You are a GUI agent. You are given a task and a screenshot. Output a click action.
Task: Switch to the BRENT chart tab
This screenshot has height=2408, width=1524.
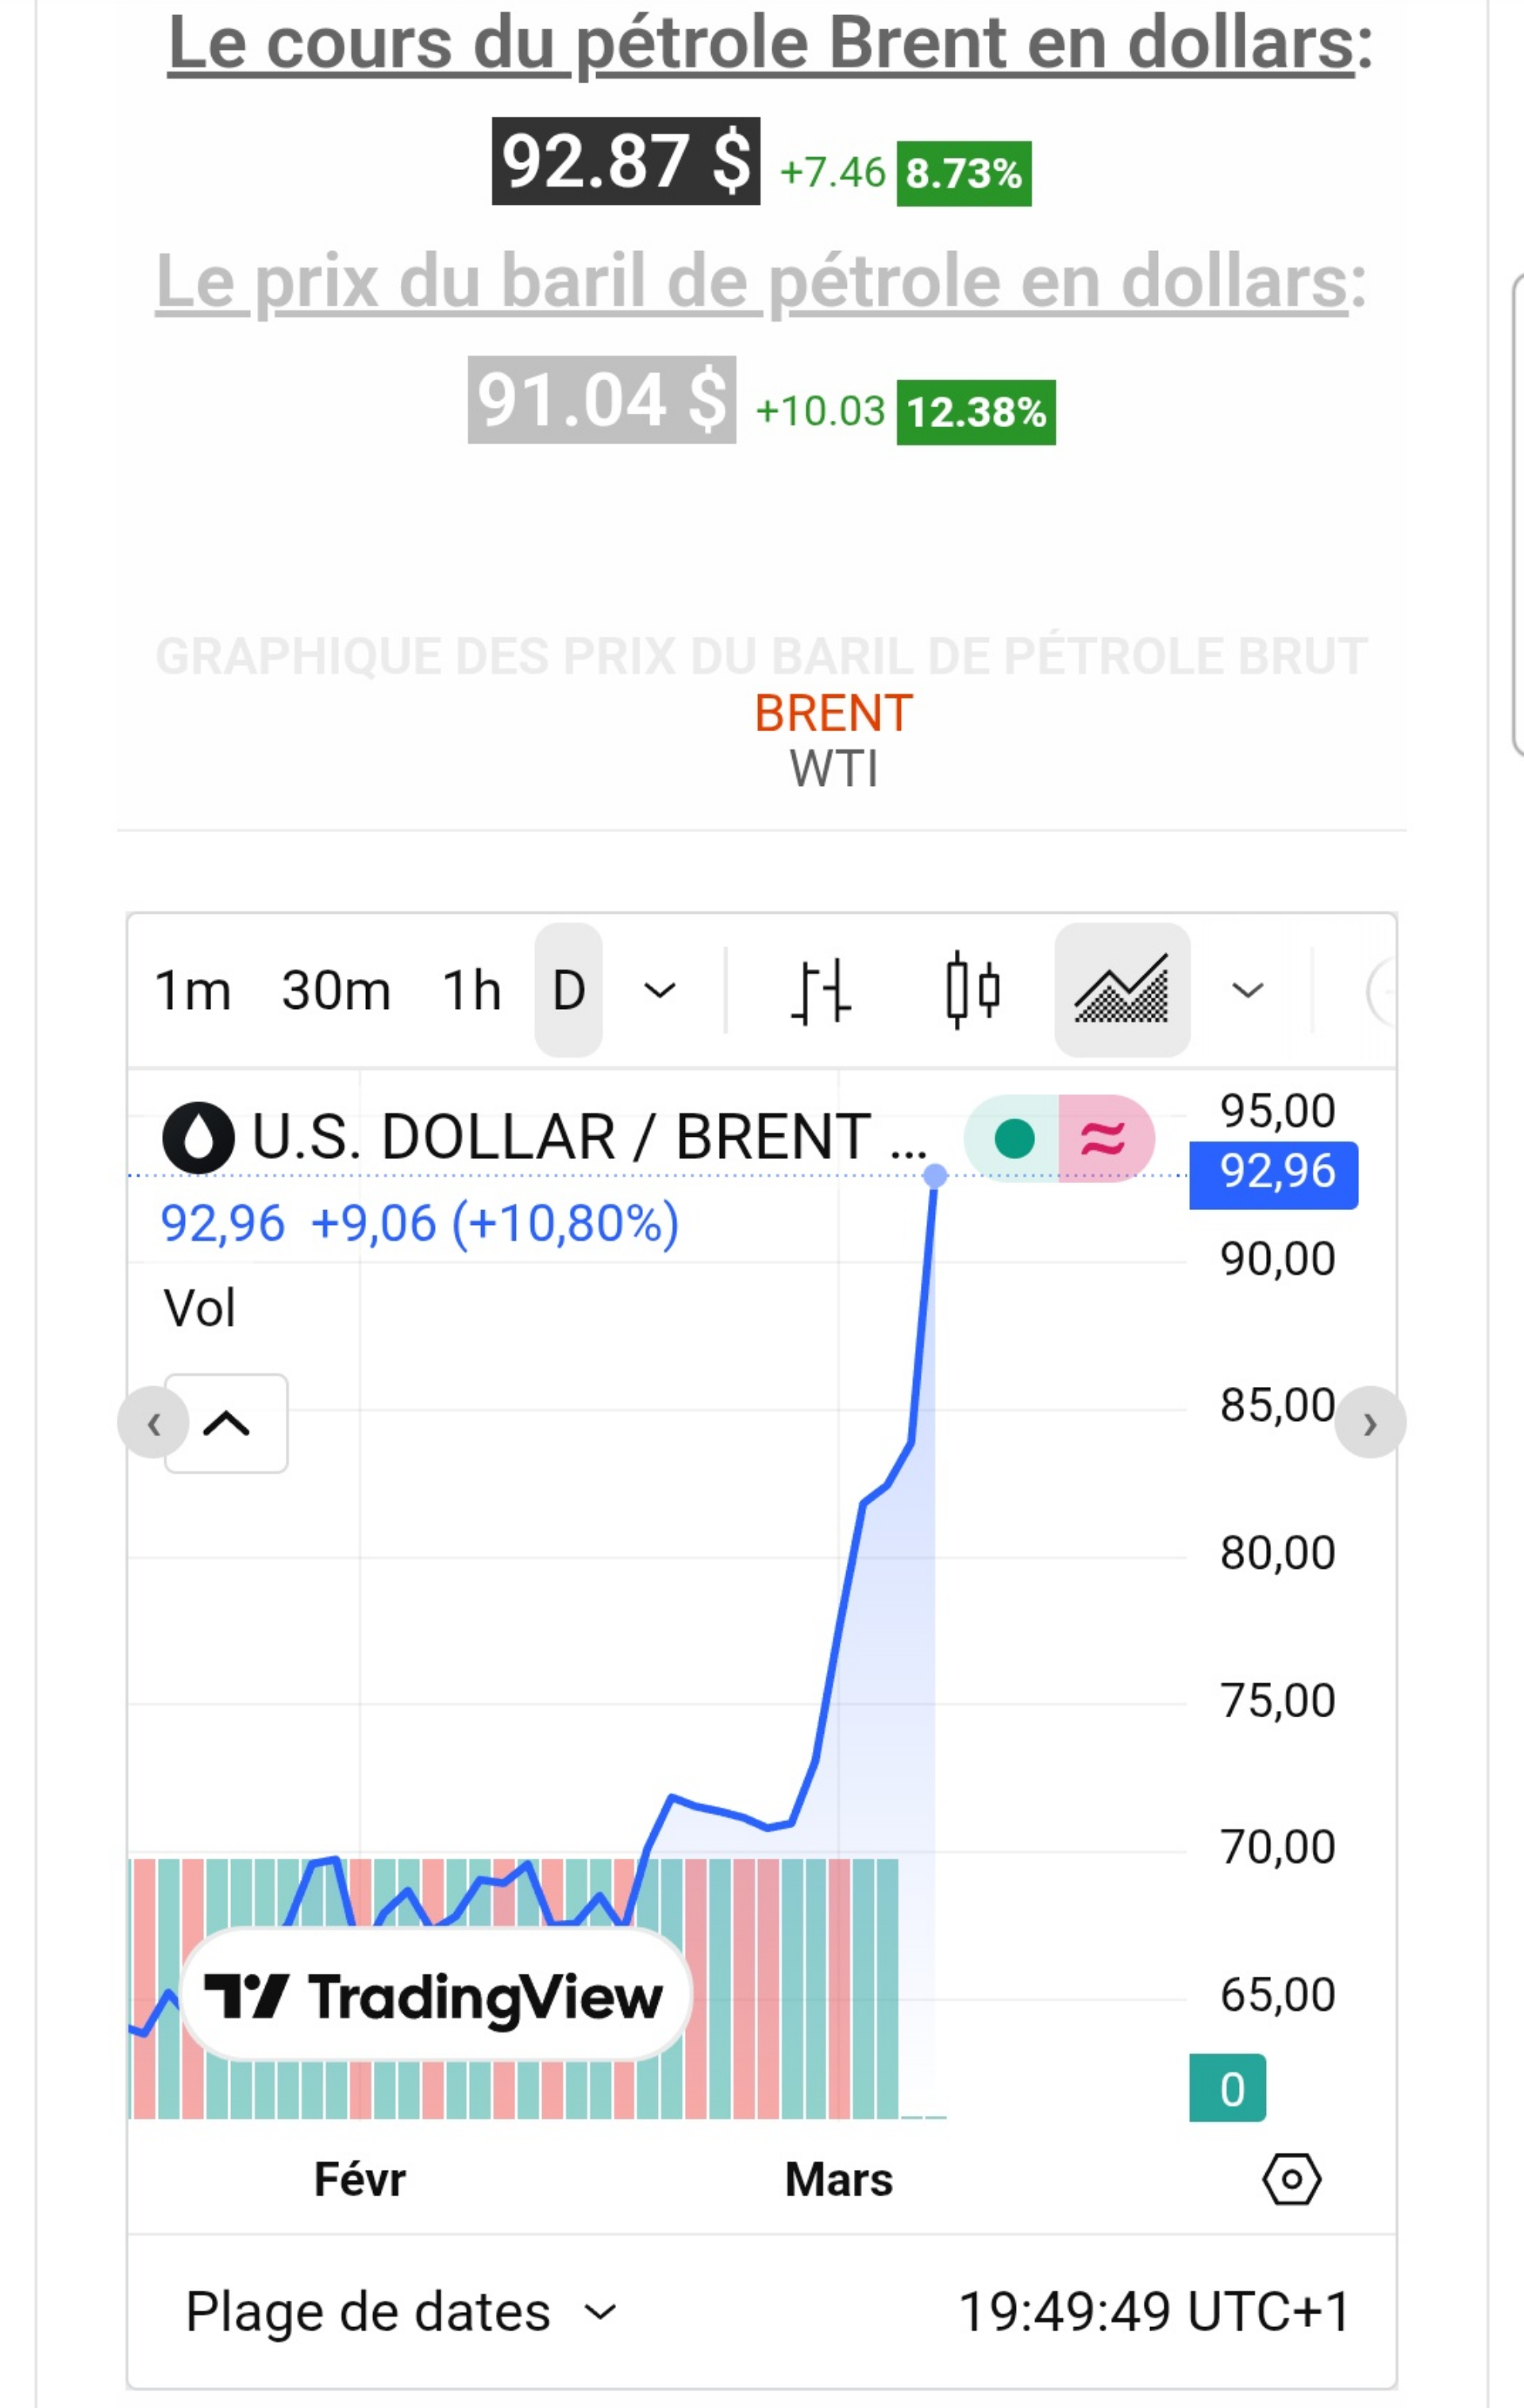(833, 714)
